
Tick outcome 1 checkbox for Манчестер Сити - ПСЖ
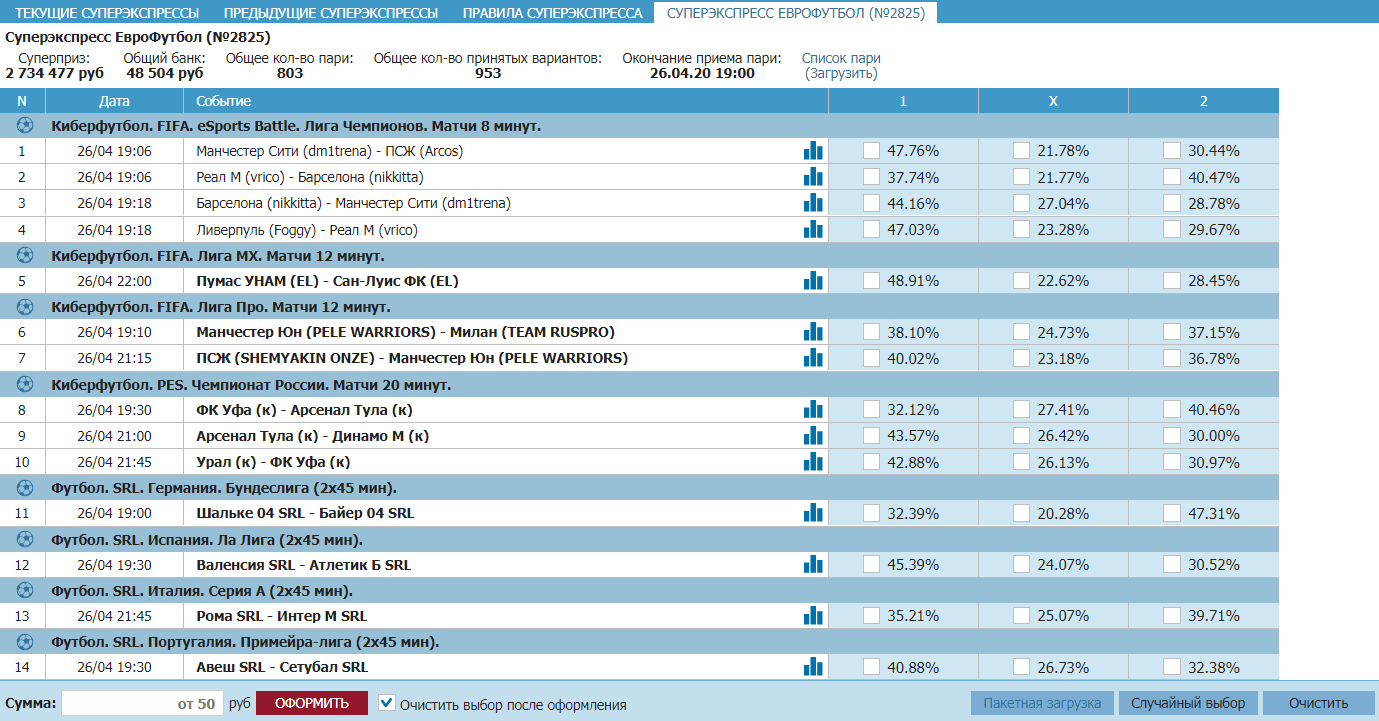(872, 151)
